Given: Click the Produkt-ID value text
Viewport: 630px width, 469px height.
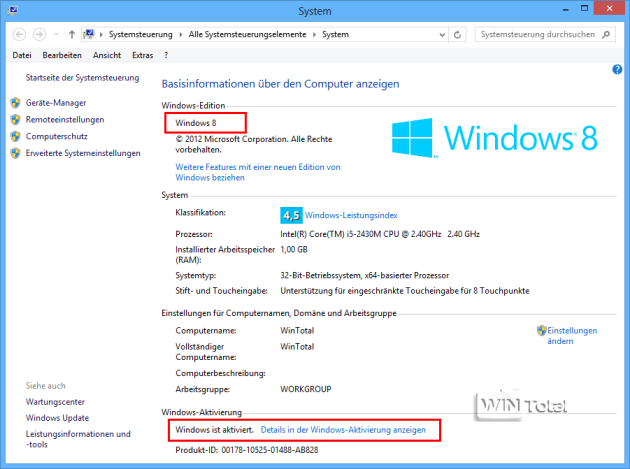Looking at the screenshot, I should point(270,450).
